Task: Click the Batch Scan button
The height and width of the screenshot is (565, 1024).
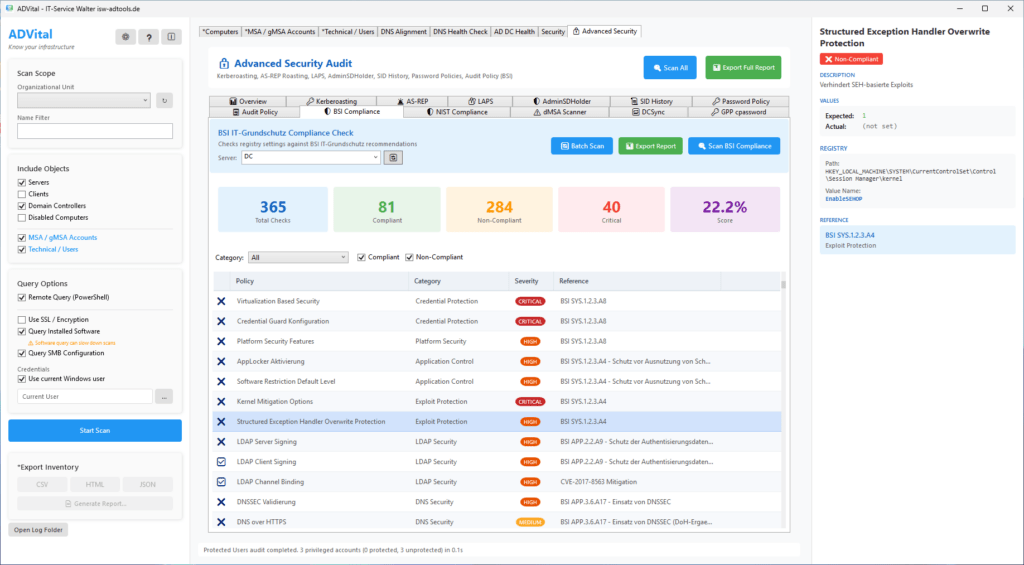Action: (x=581, y=146)
